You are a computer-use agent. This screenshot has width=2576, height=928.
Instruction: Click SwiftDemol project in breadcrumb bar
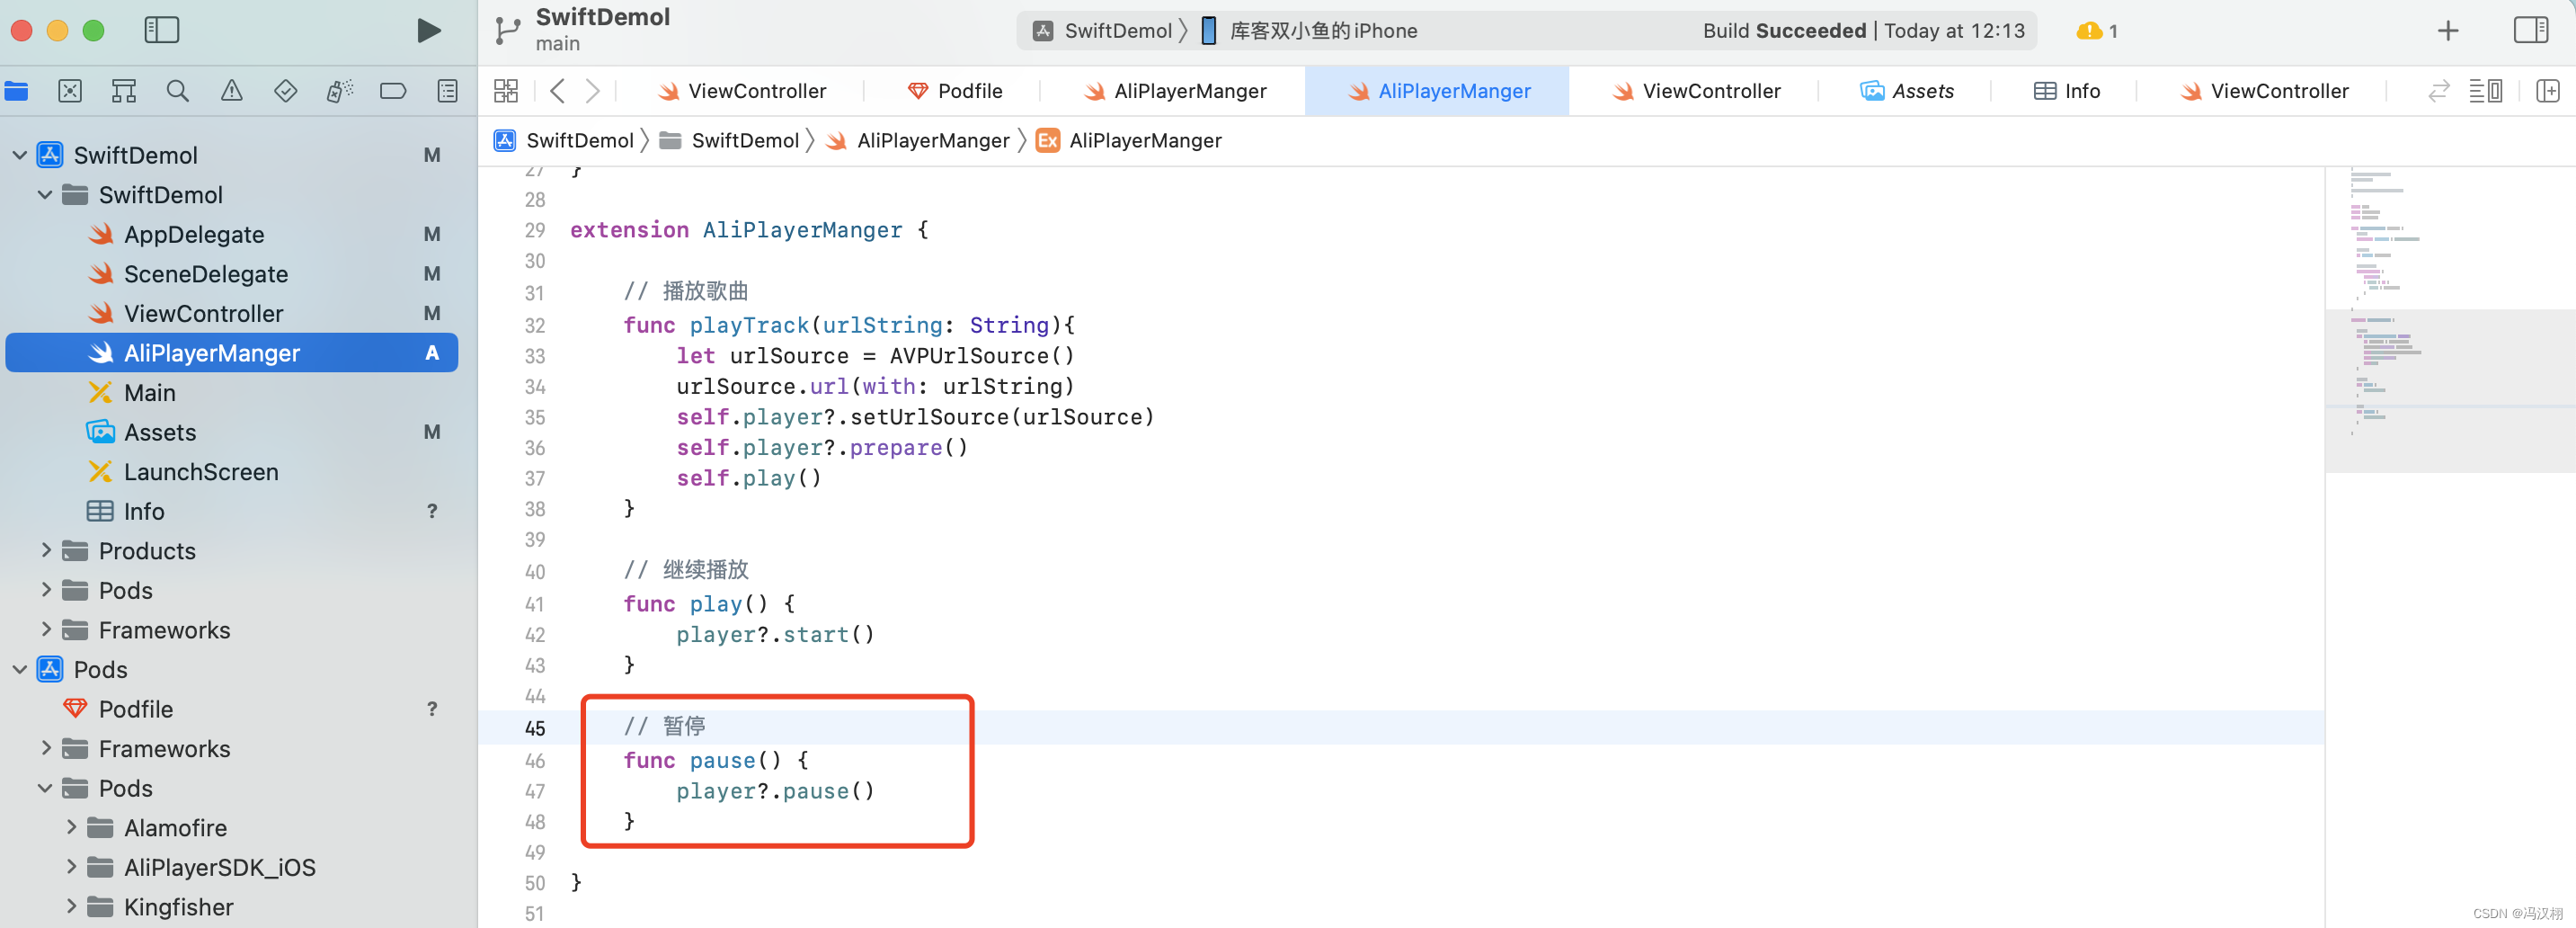pos(565,140)
